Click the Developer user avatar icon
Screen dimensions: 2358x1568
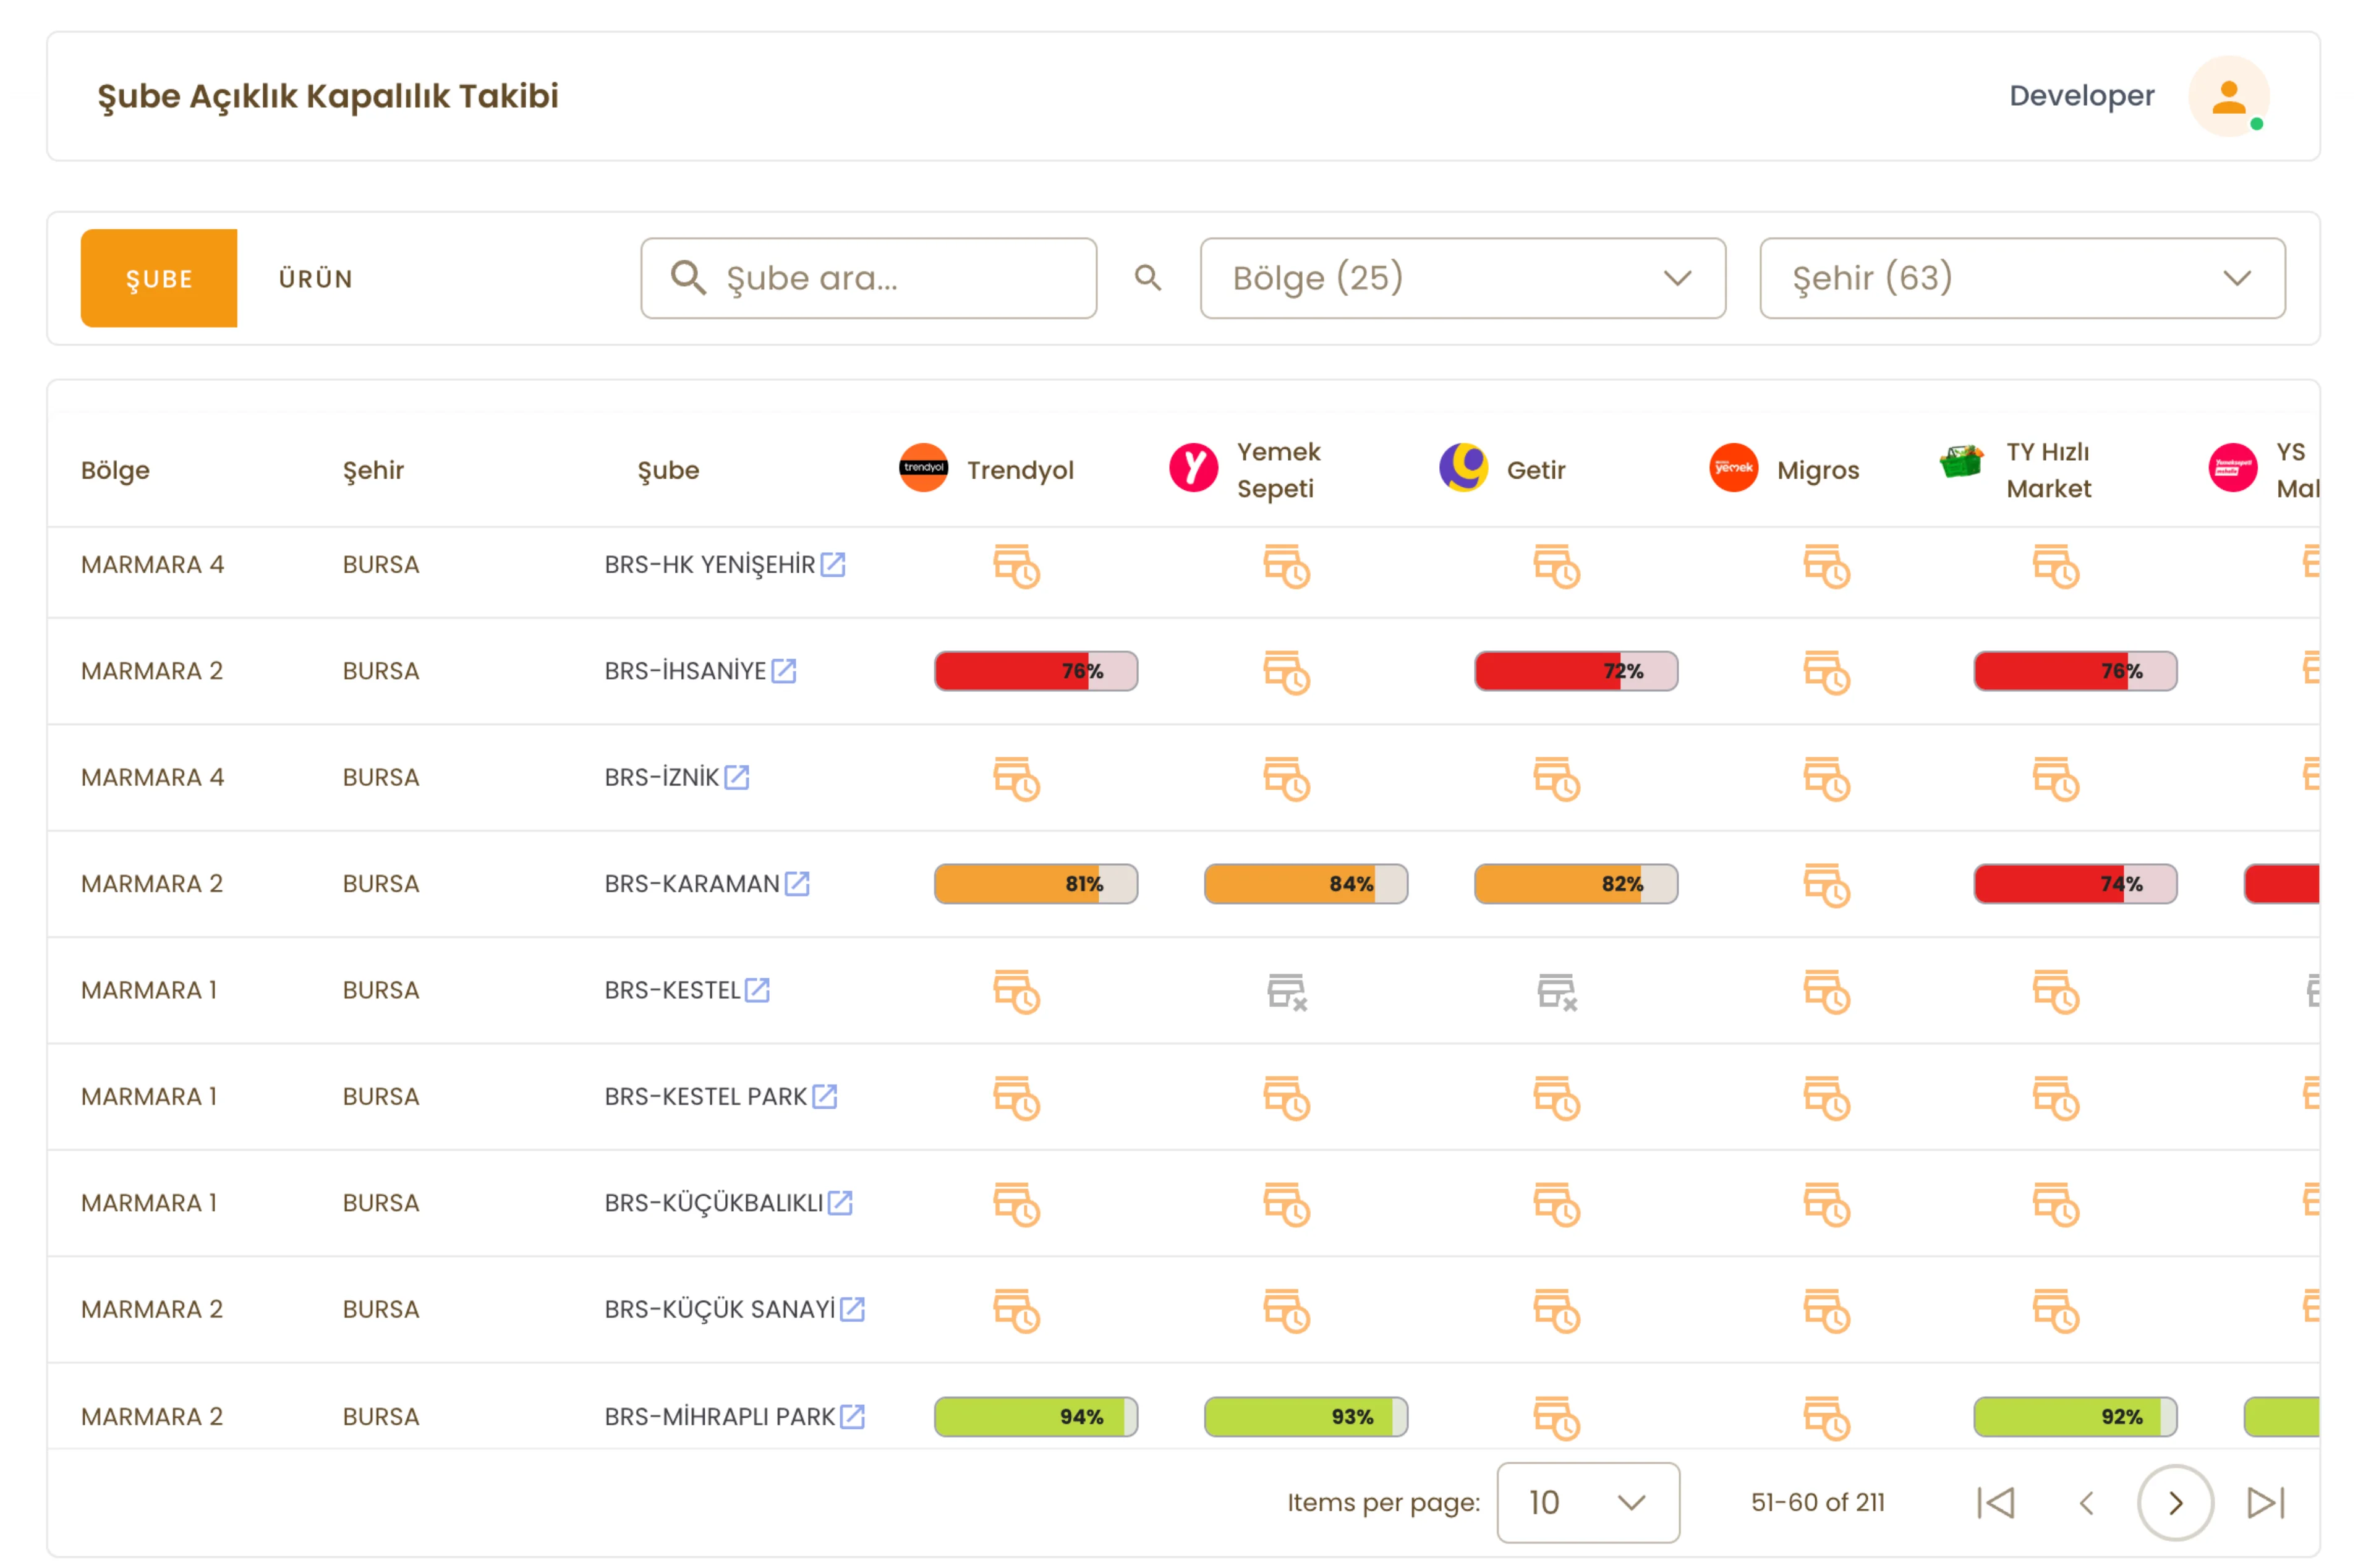pyautogui.click(x=2228, y=97)
